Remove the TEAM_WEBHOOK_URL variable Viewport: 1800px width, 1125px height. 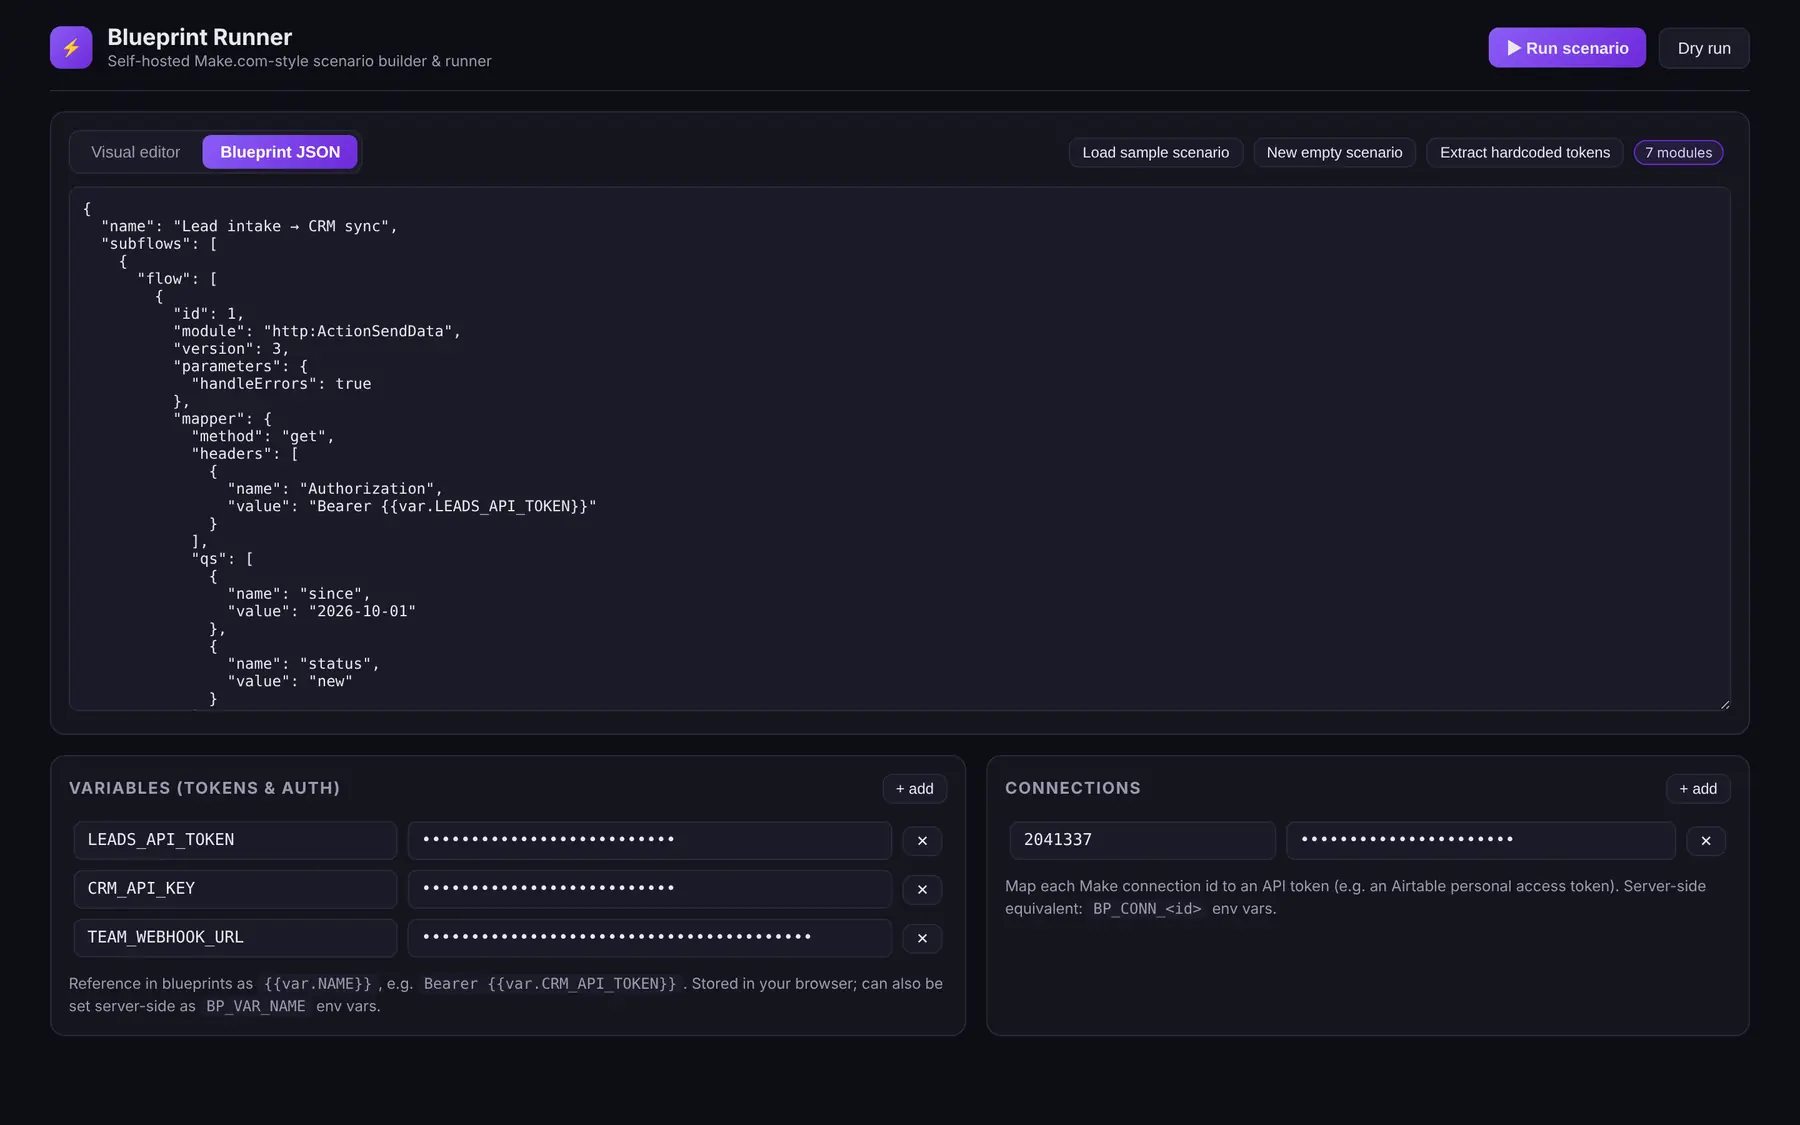[x=922, y=938]
